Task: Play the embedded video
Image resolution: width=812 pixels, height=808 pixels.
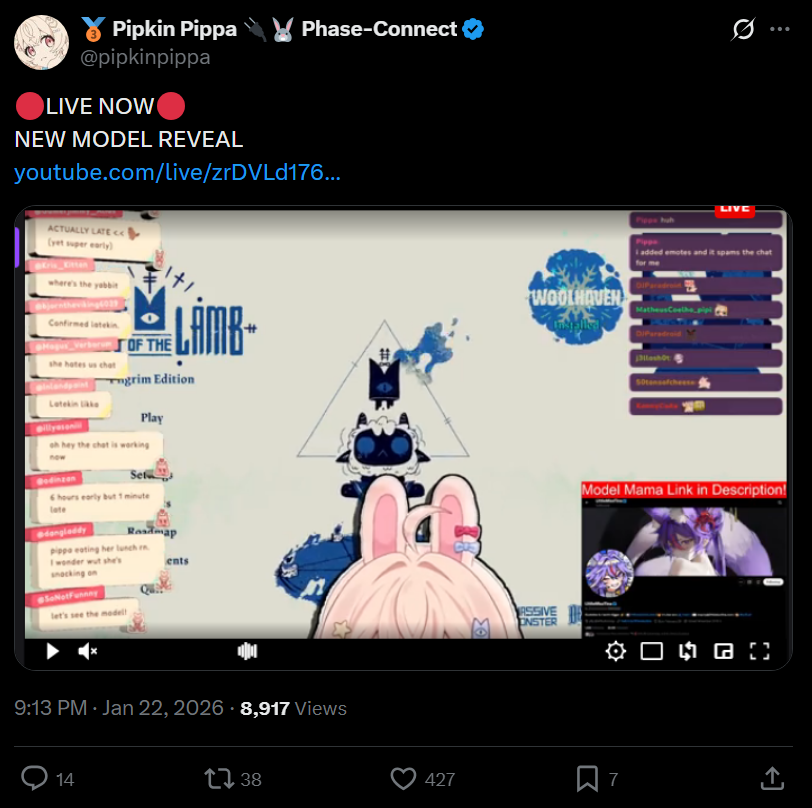Action: [52, 651]
